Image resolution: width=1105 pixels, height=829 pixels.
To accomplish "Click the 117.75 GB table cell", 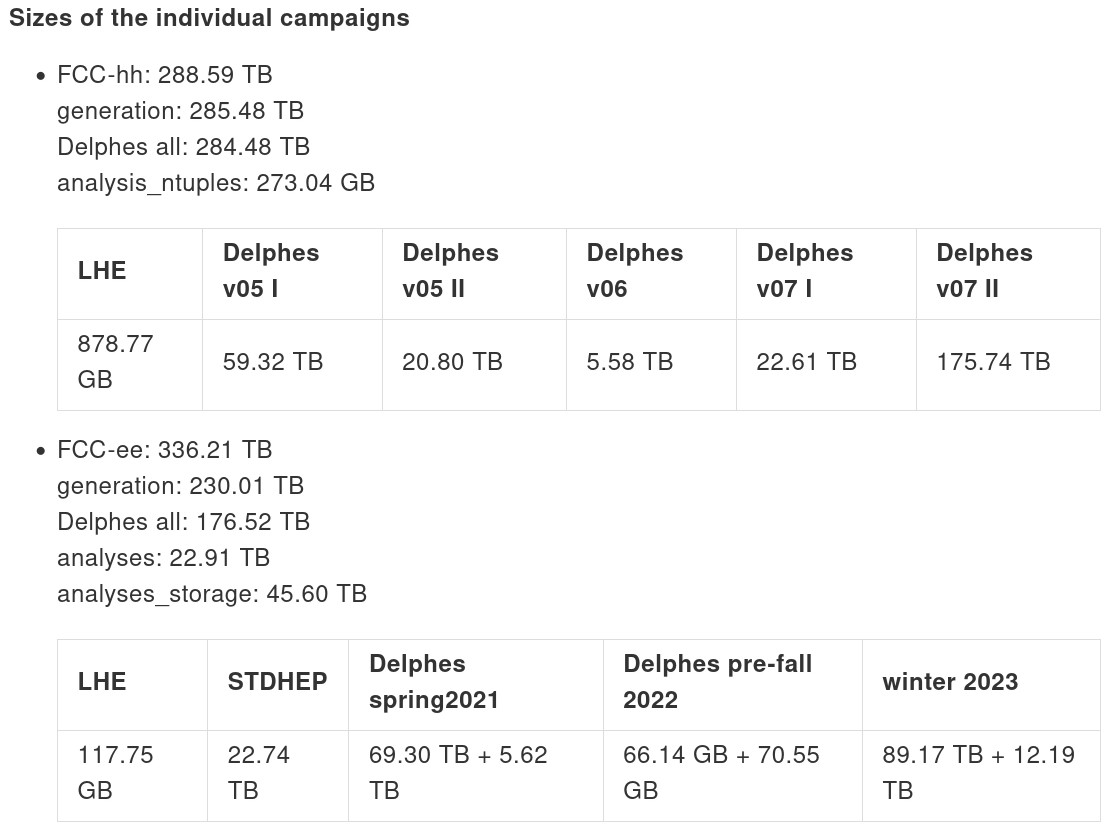I will tap(116, 773).
